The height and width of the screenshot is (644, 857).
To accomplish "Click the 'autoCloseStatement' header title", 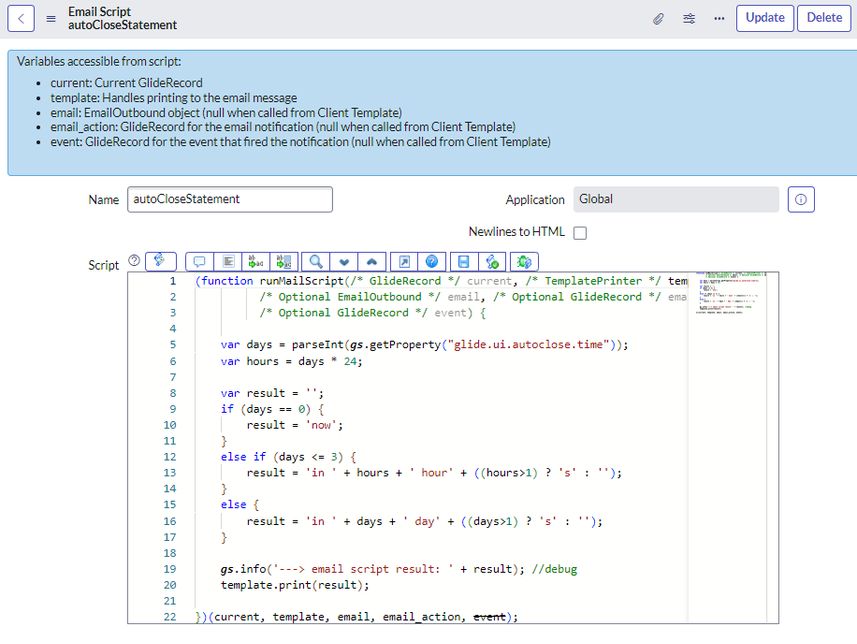I will click(122, 25).
